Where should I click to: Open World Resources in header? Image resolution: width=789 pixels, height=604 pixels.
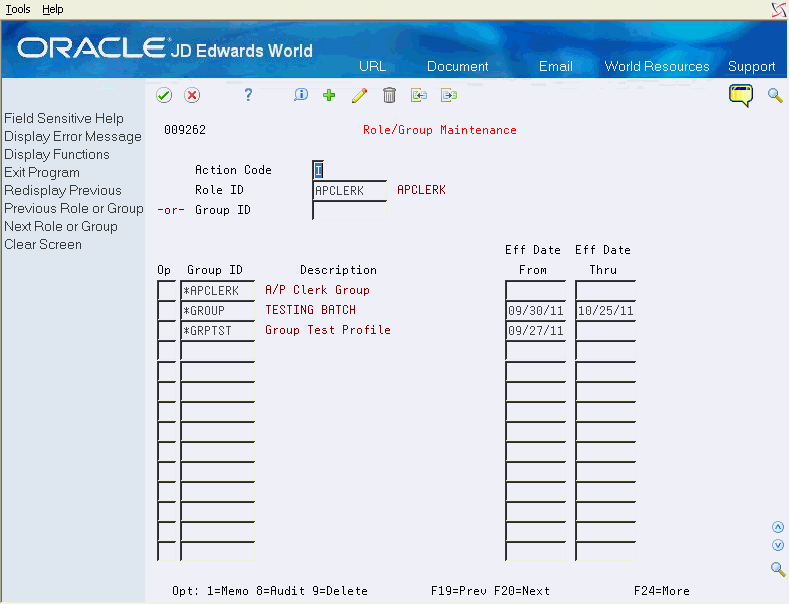pos(657,66)
